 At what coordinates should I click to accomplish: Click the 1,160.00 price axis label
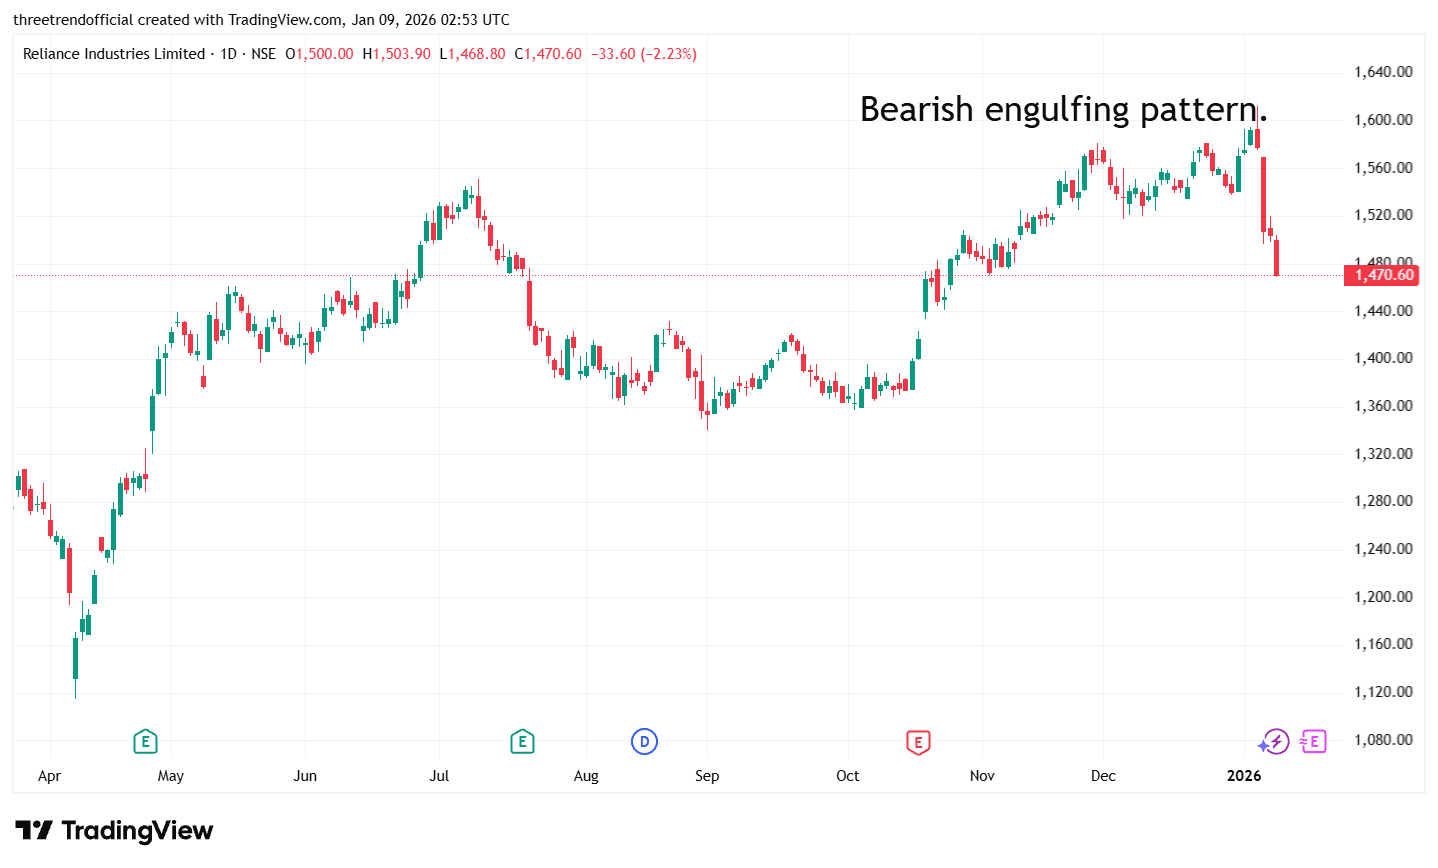coord(1383,644)
